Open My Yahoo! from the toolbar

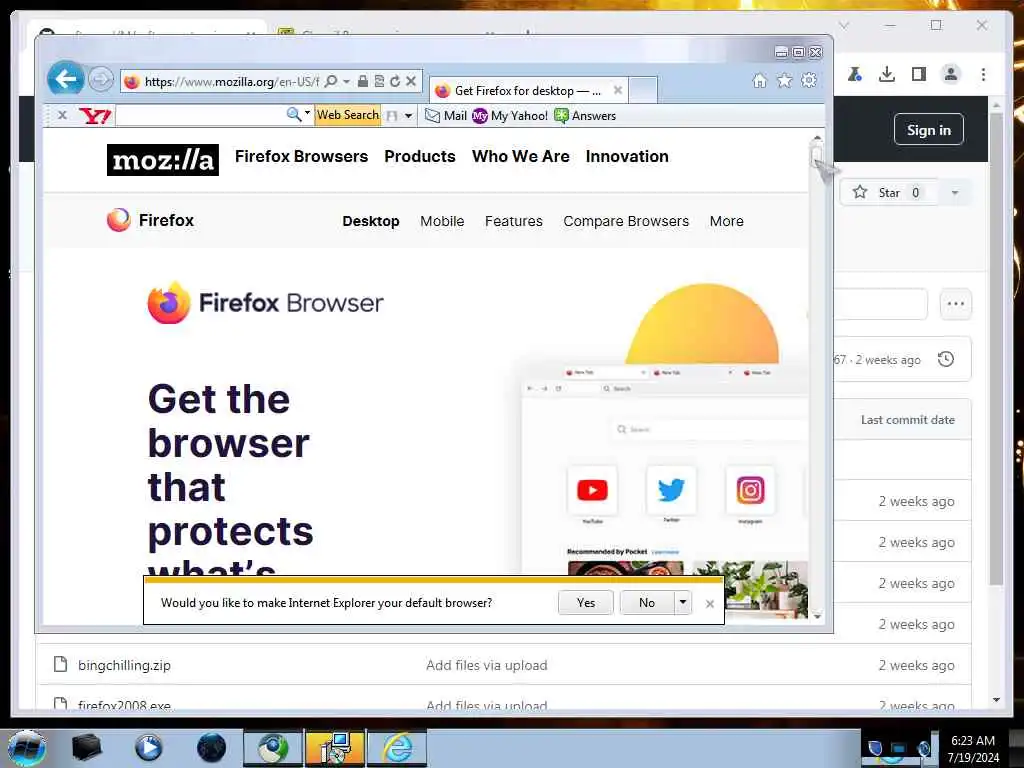pos(510,116)
